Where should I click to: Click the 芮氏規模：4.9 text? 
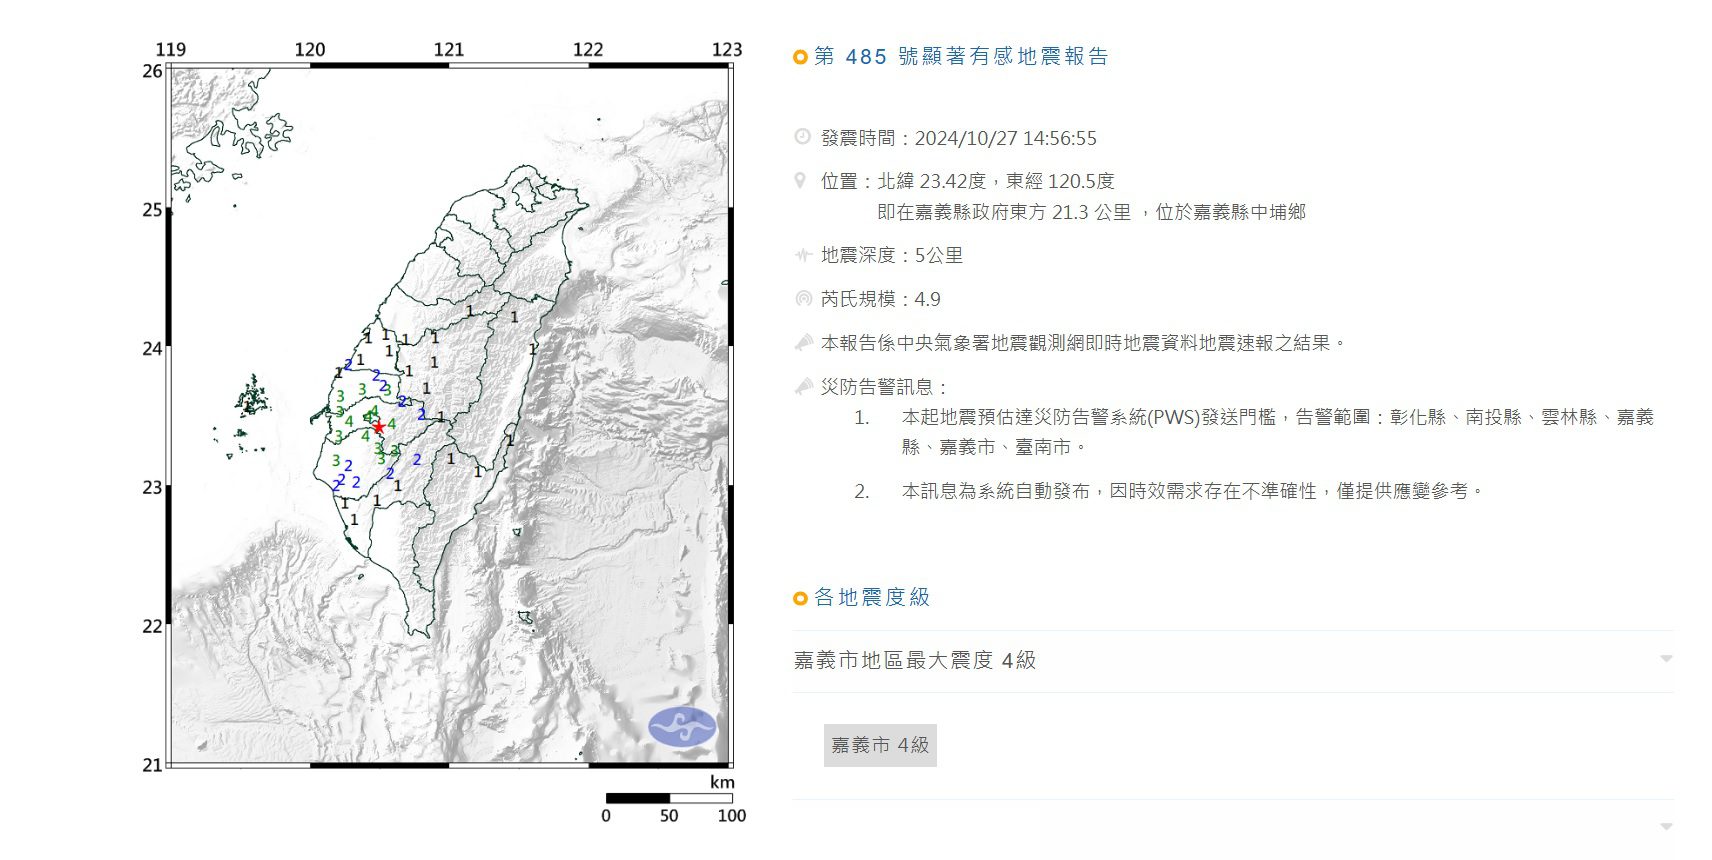[x=880, y=299]
